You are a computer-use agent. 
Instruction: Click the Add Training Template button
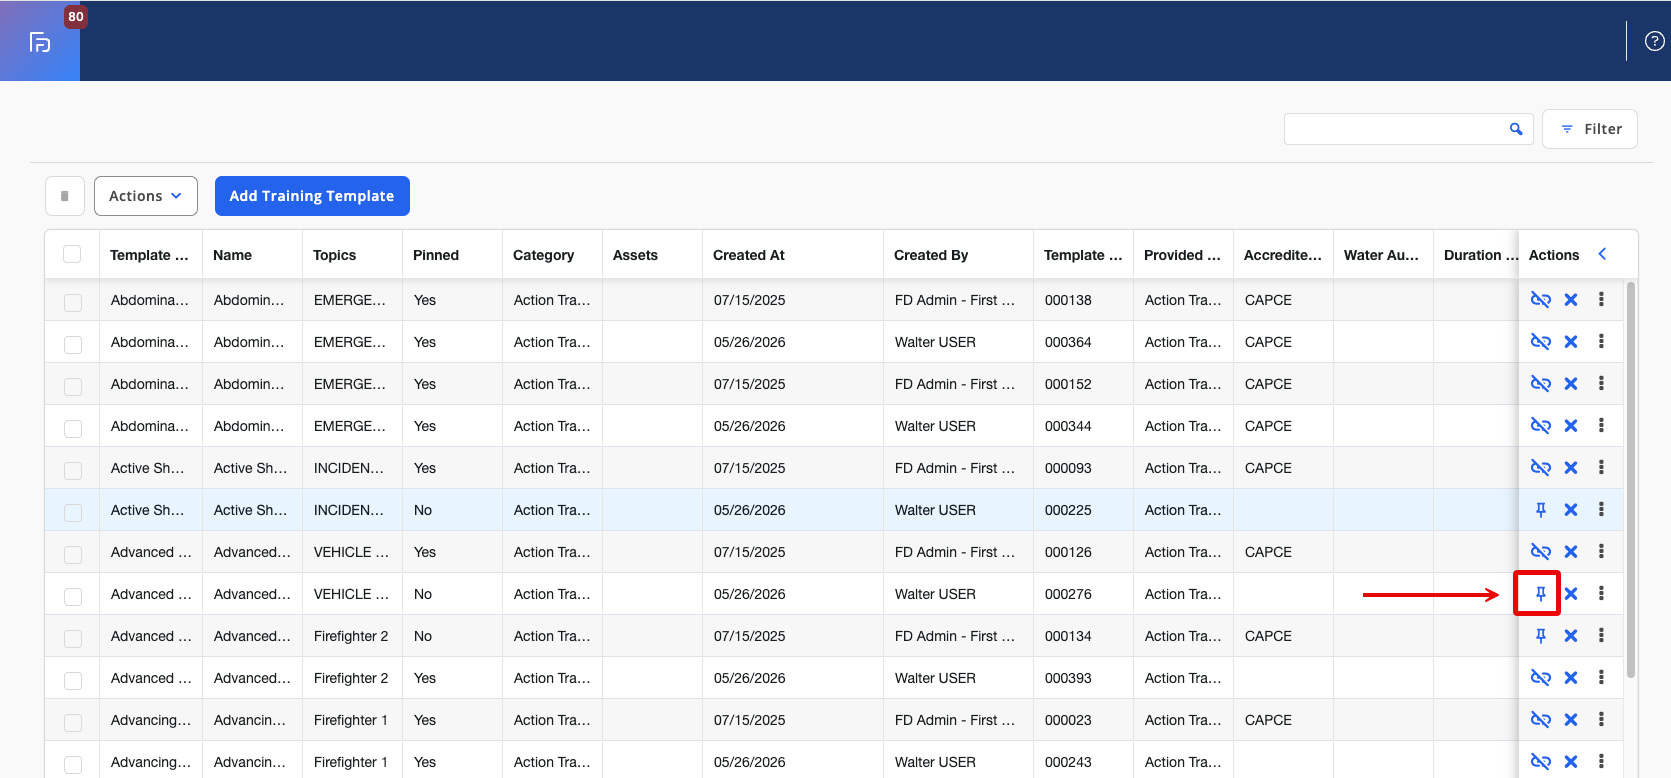[x=312, y=196]
